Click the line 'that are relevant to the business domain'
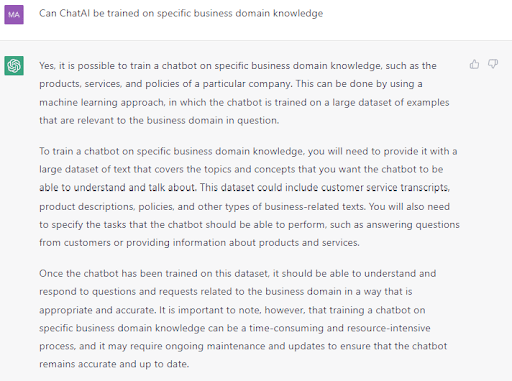The width and height of the screenshot is (512, 381). 159,120
